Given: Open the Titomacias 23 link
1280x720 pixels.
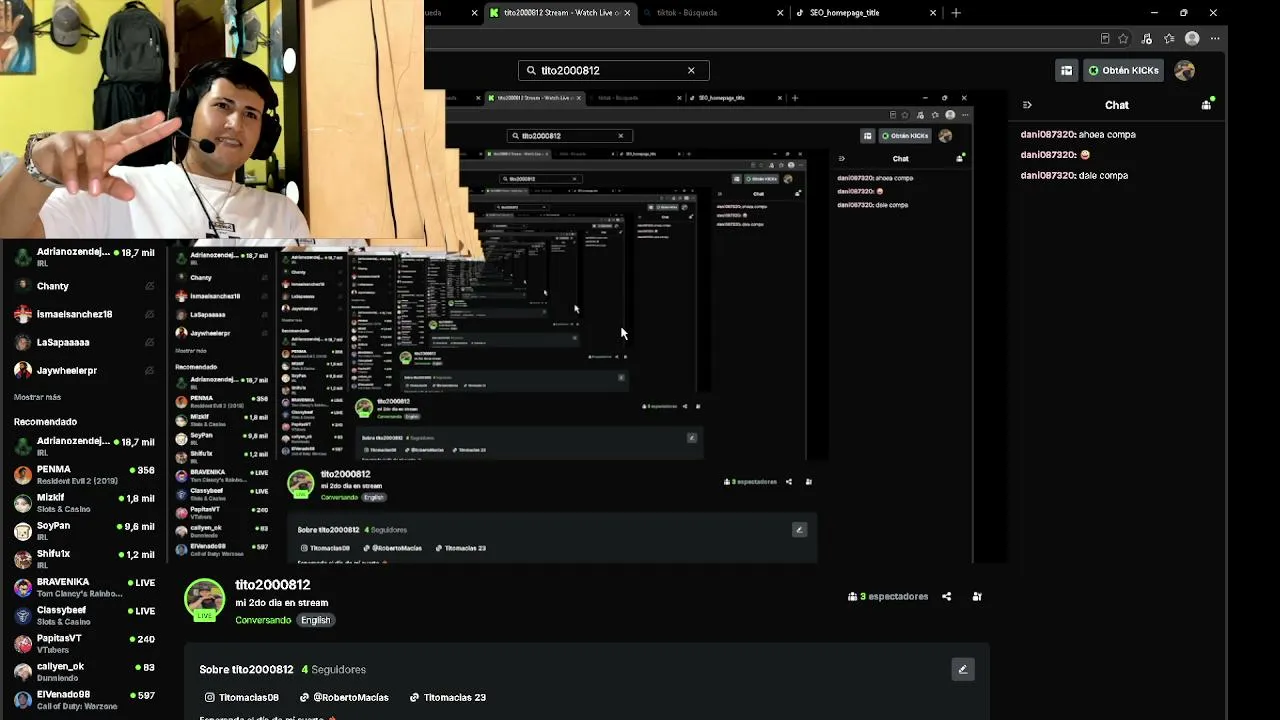Looking at the screenshot, I should pos(448,697).
